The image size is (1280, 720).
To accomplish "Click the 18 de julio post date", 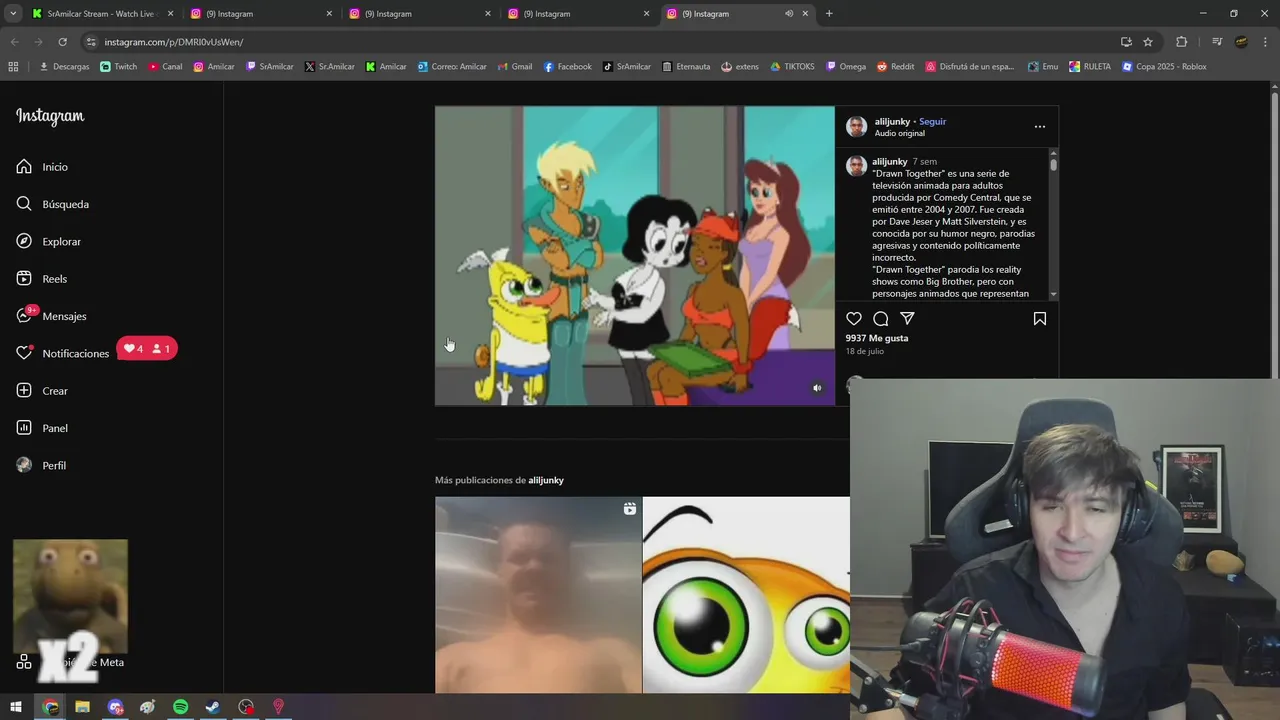I will click(865, 351).
